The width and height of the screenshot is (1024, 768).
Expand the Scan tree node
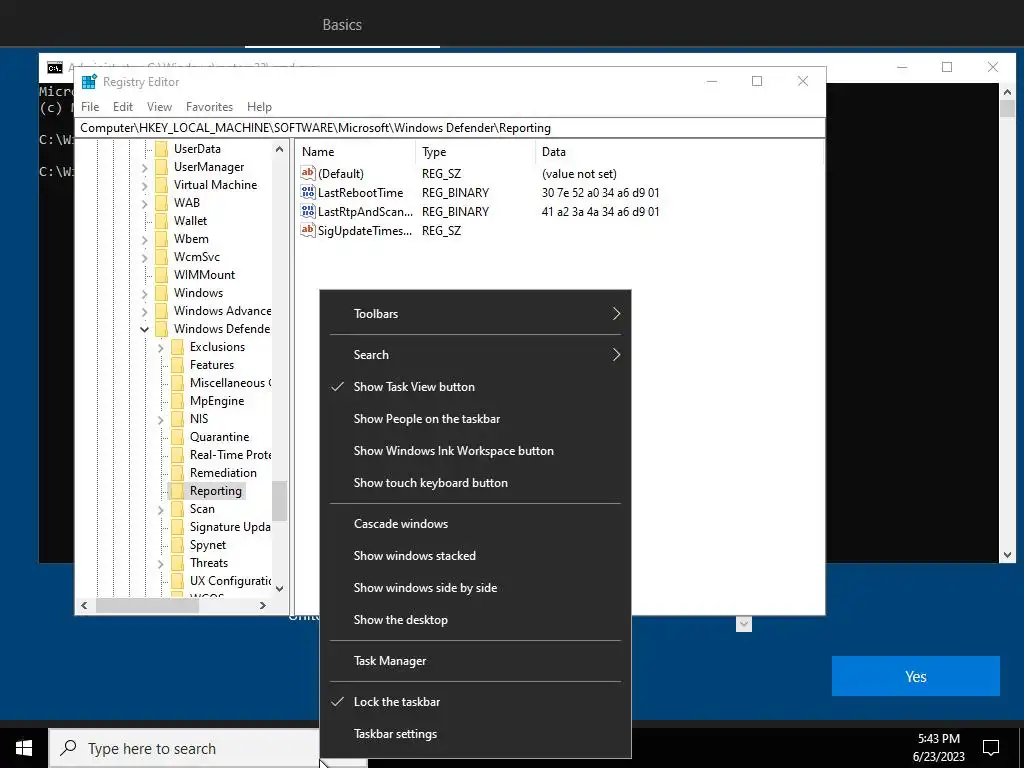(161, 509)
